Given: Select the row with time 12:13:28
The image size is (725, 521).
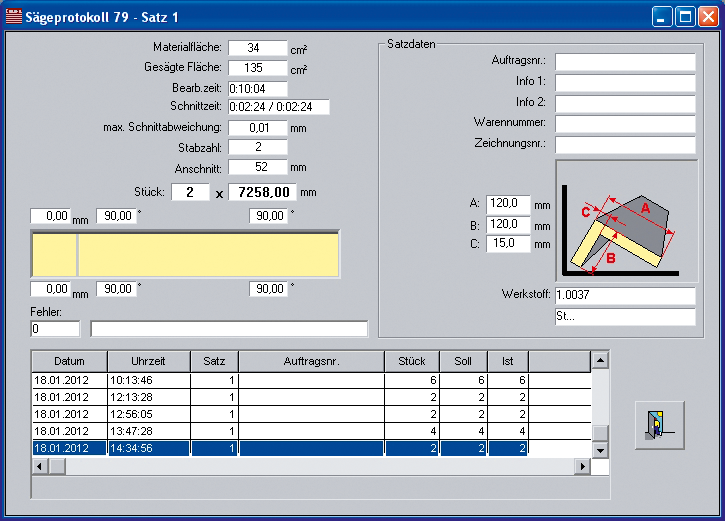Looking at the screenshot, I should click(312, 397).
